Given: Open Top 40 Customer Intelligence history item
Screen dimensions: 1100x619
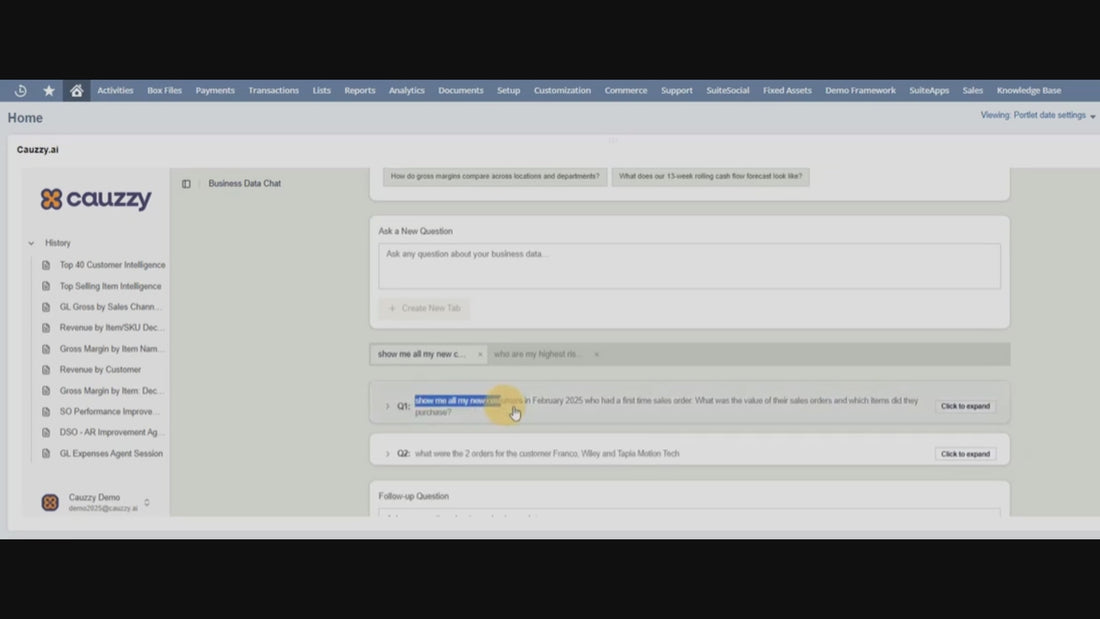Looking at the screenshot, I should 112,265.
